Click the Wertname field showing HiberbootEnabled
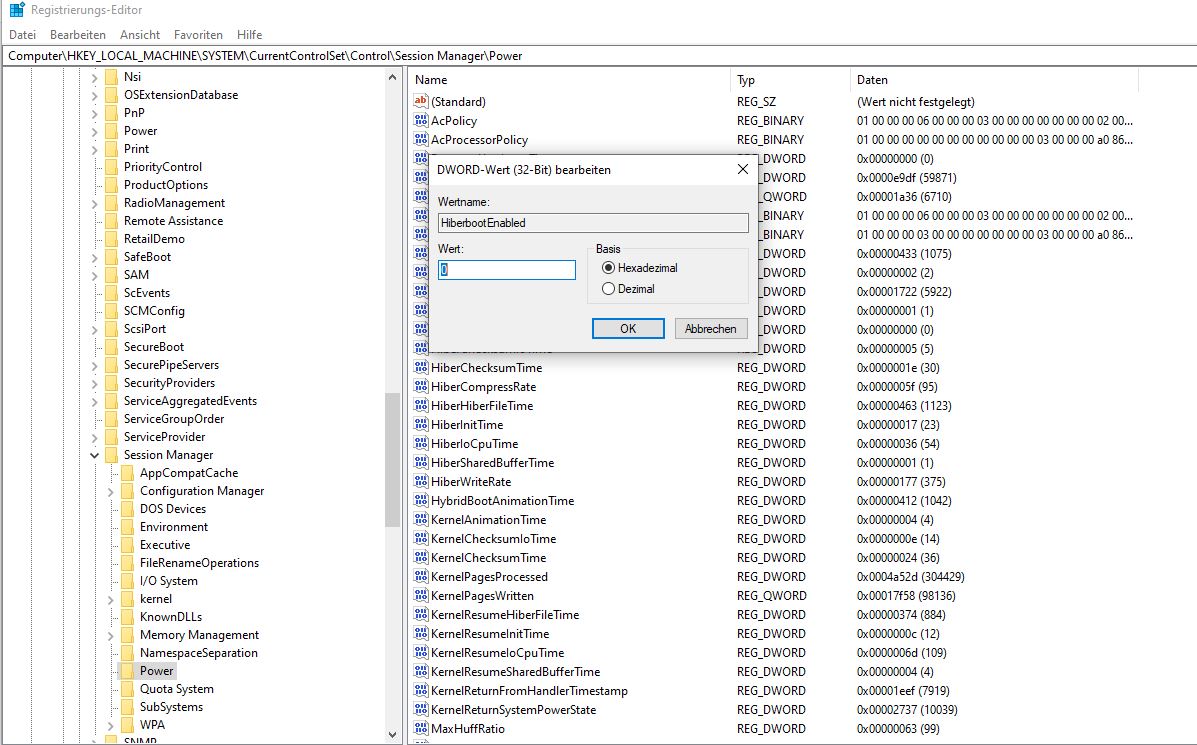 [x=593, y=223]
